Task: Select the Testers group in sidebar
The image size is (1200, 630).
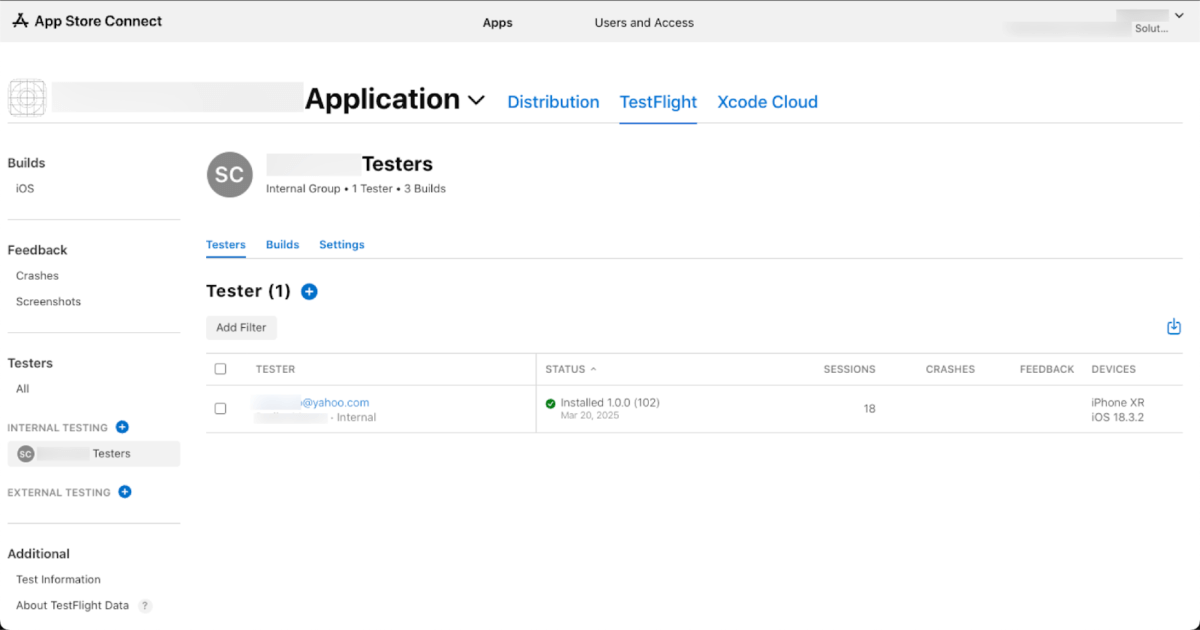Action: tap(94, 454)
